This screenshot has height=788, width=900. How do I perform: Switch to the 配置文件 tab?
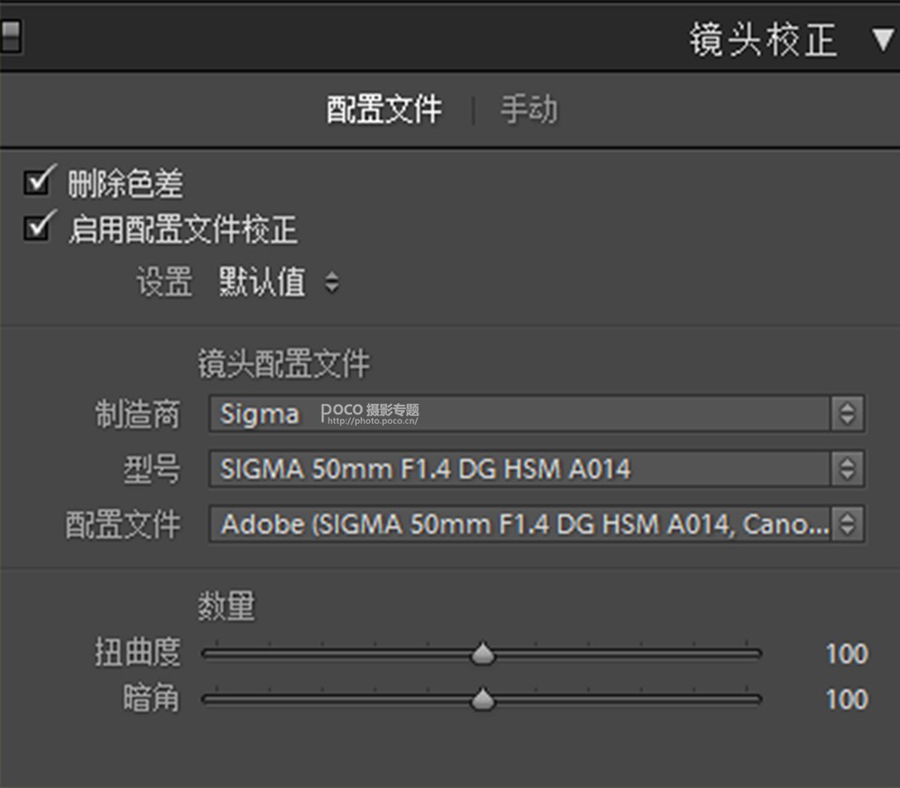[384, 109]
